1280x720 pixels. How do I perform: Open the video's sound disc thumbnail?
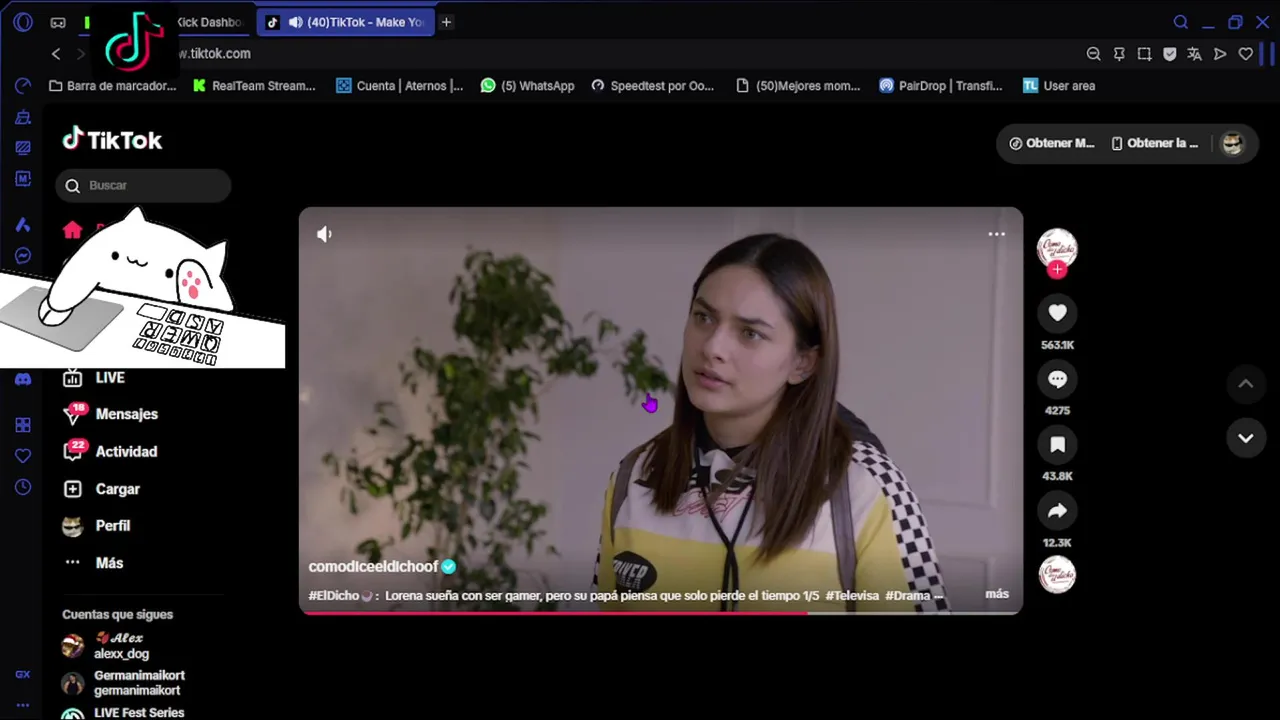(1057, 575)
